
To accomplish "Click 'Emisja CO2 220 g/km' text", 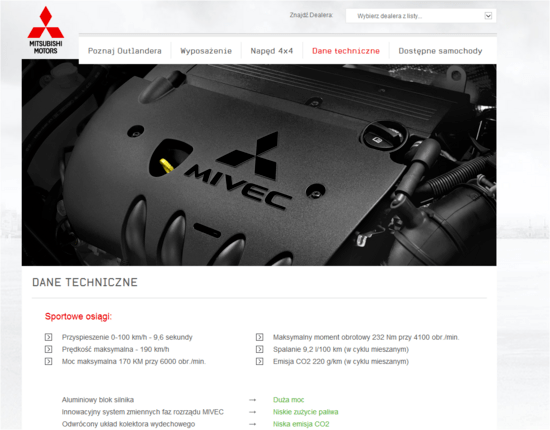I will (x=307, y=361).
